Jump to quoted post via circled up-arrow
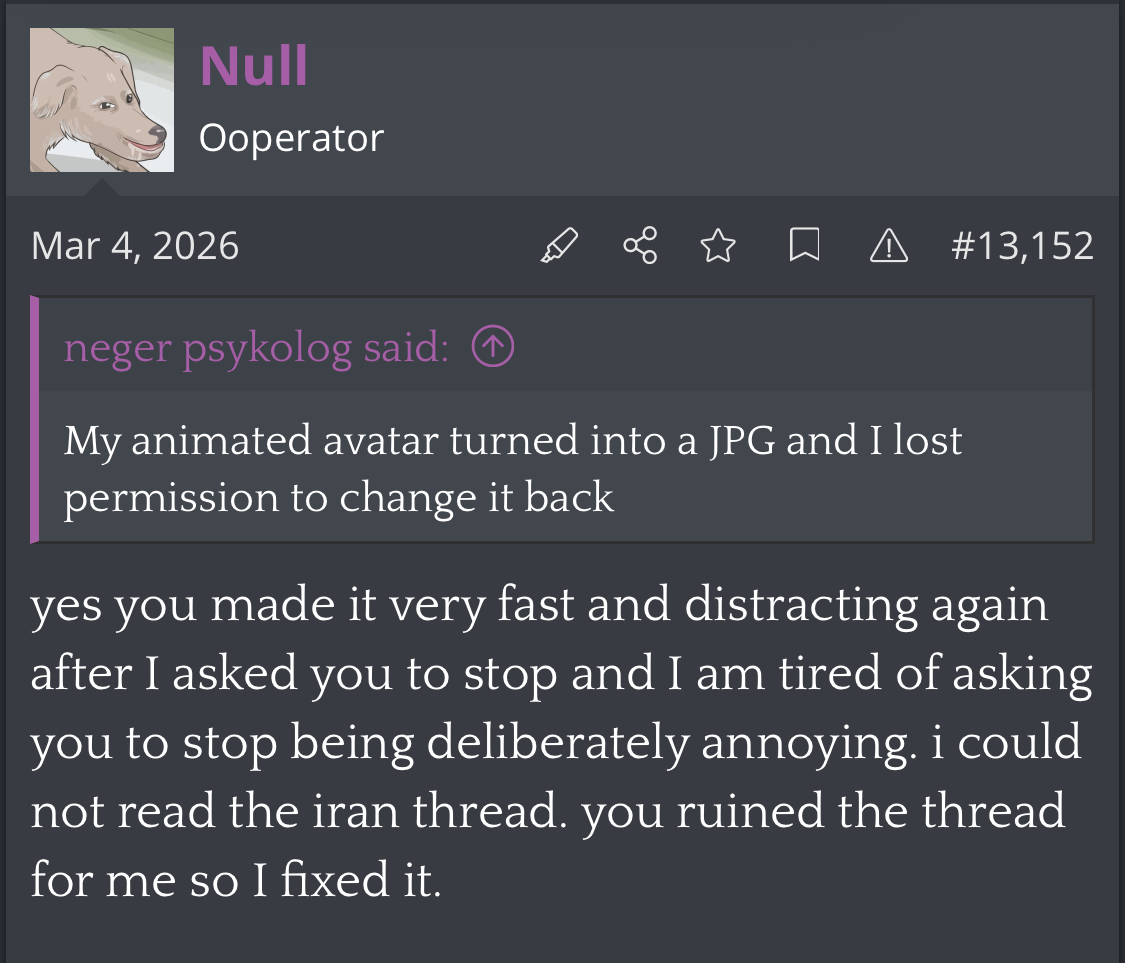This screenshot has width=1125, height=963. pyautogui.click(x=493, y=347)
